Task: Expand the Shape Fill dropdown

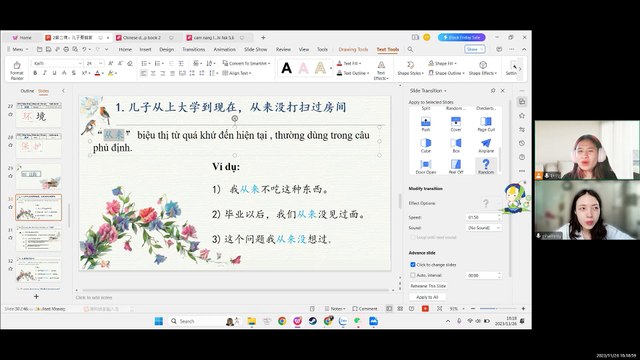Action: pyautogui.click(x=455, y=63)
